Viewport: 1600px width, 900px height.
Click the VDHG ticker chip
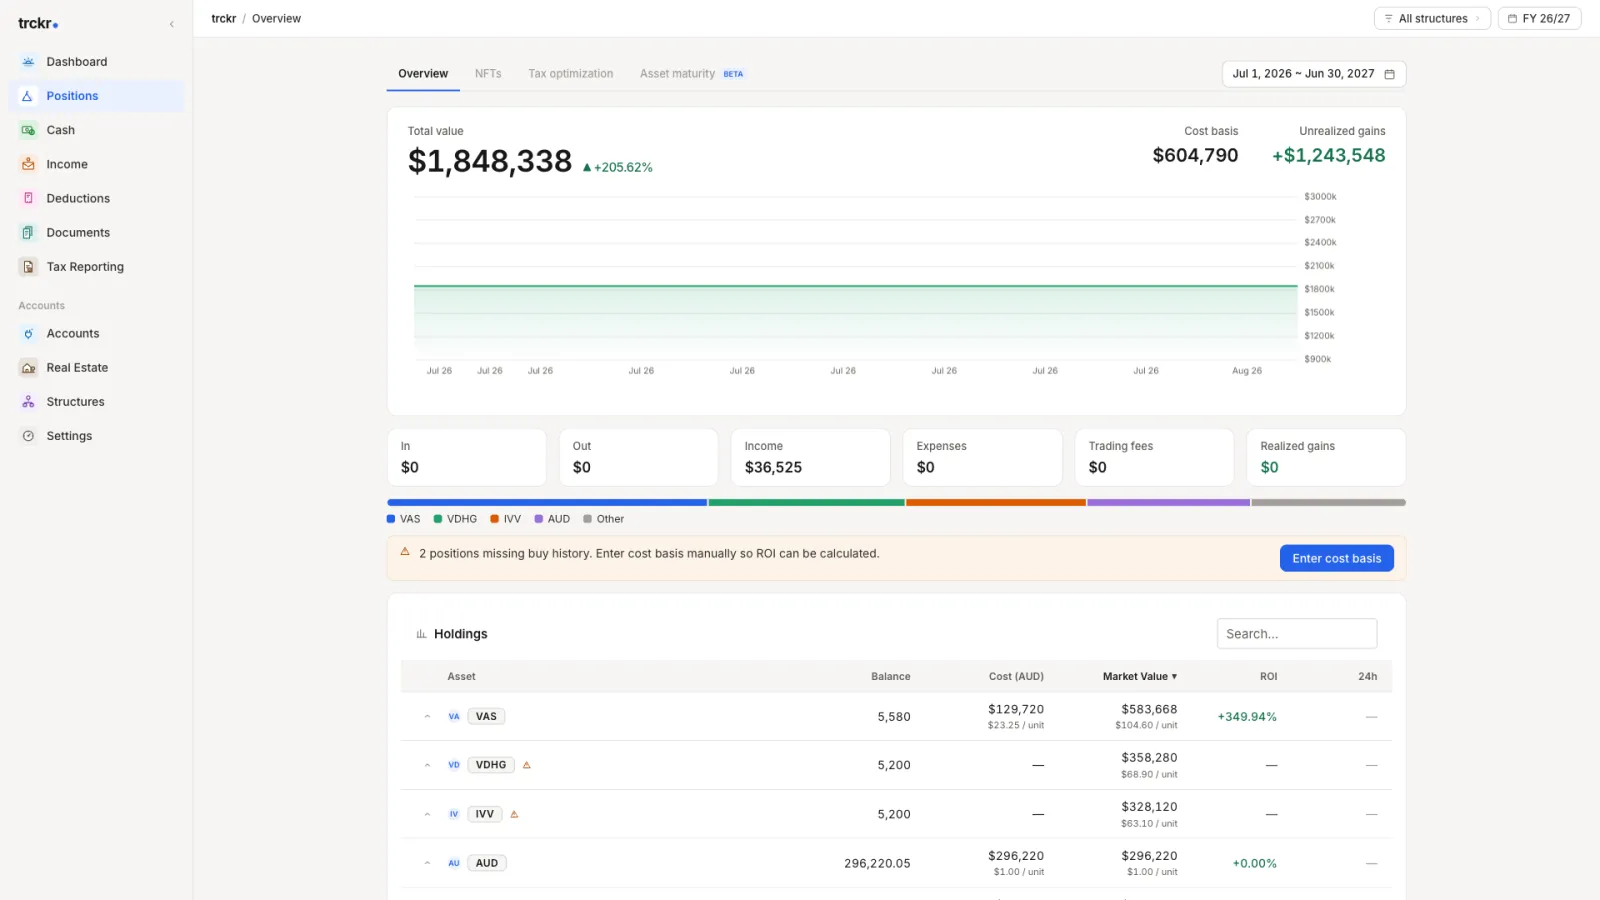point(491,765)
